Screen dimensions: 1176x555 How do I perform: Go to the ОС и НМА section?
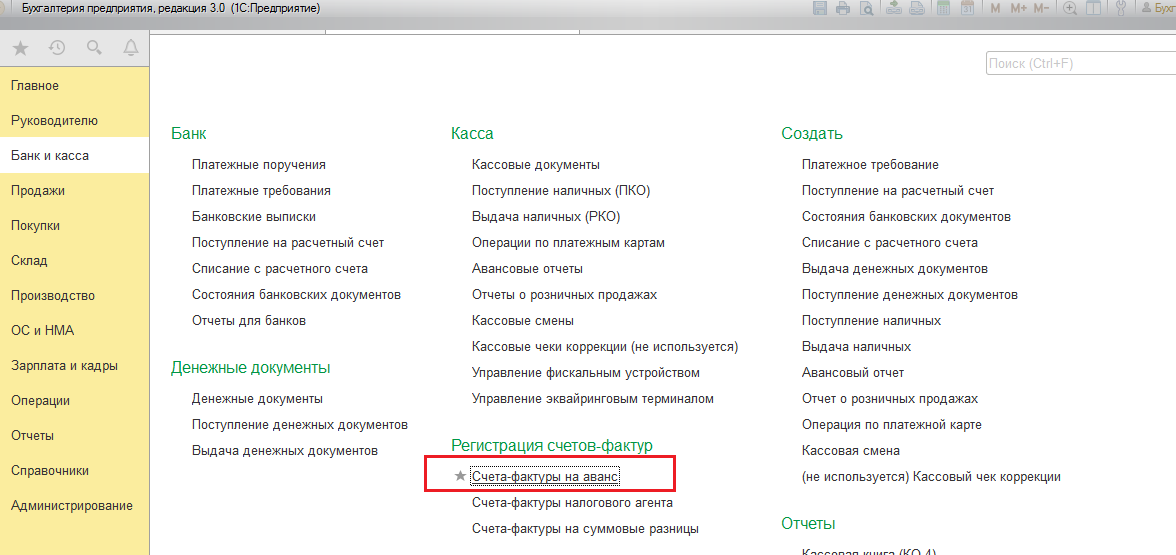(75, 331)
